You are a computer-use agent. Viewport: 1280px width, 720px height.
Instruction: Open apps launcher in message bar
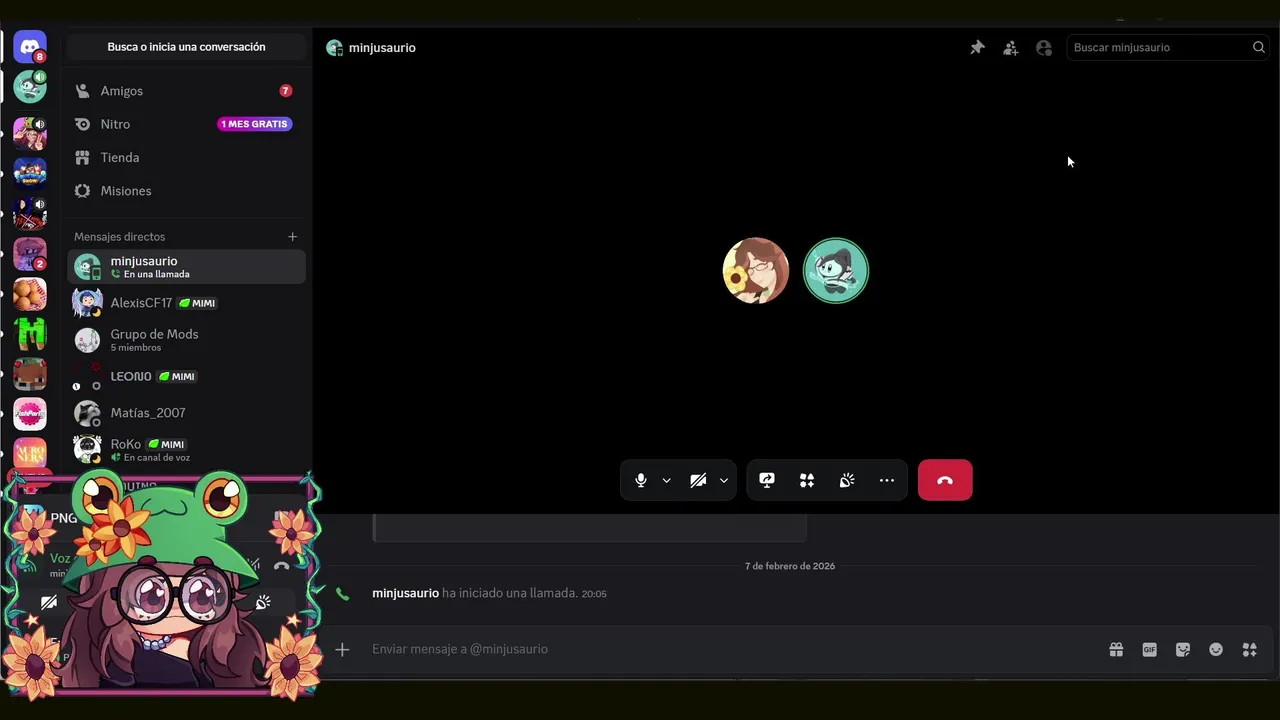pos(1250,649)
